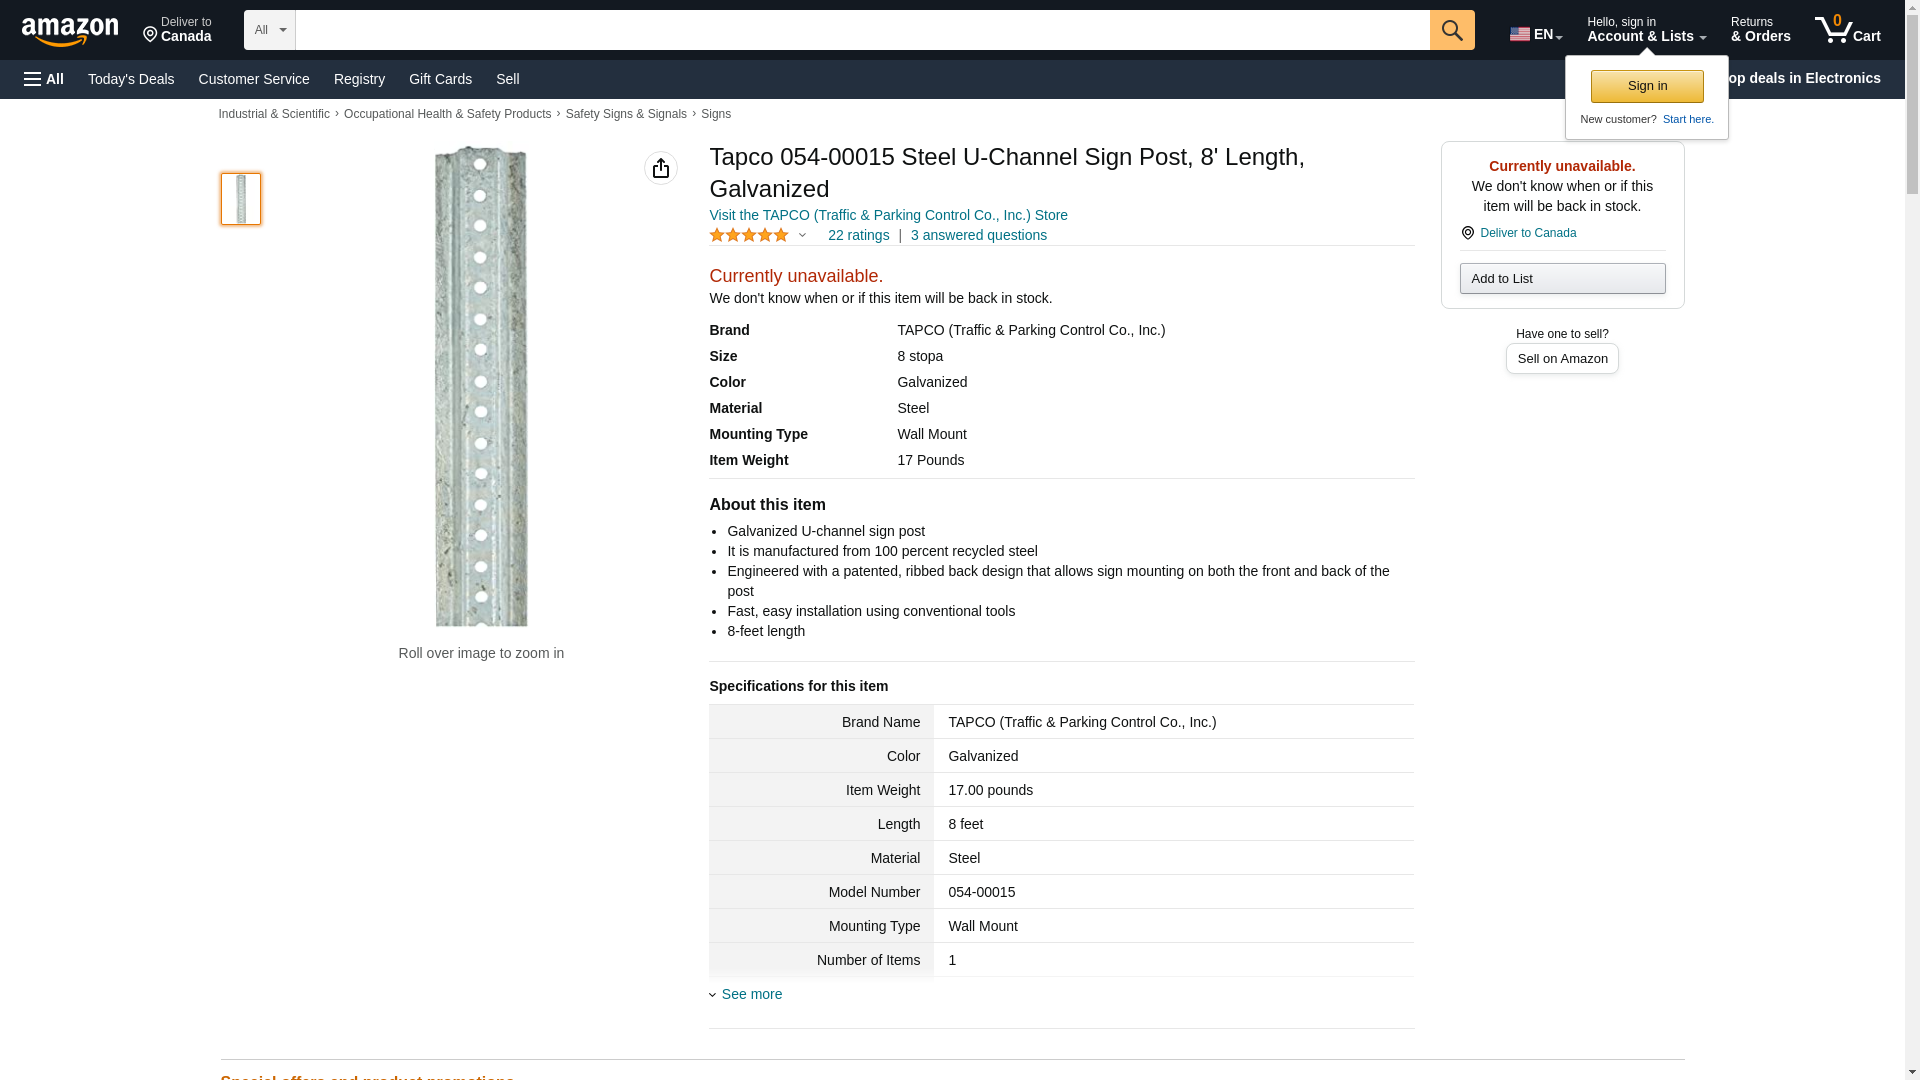Open the shopping cart

click(1847, 30)
